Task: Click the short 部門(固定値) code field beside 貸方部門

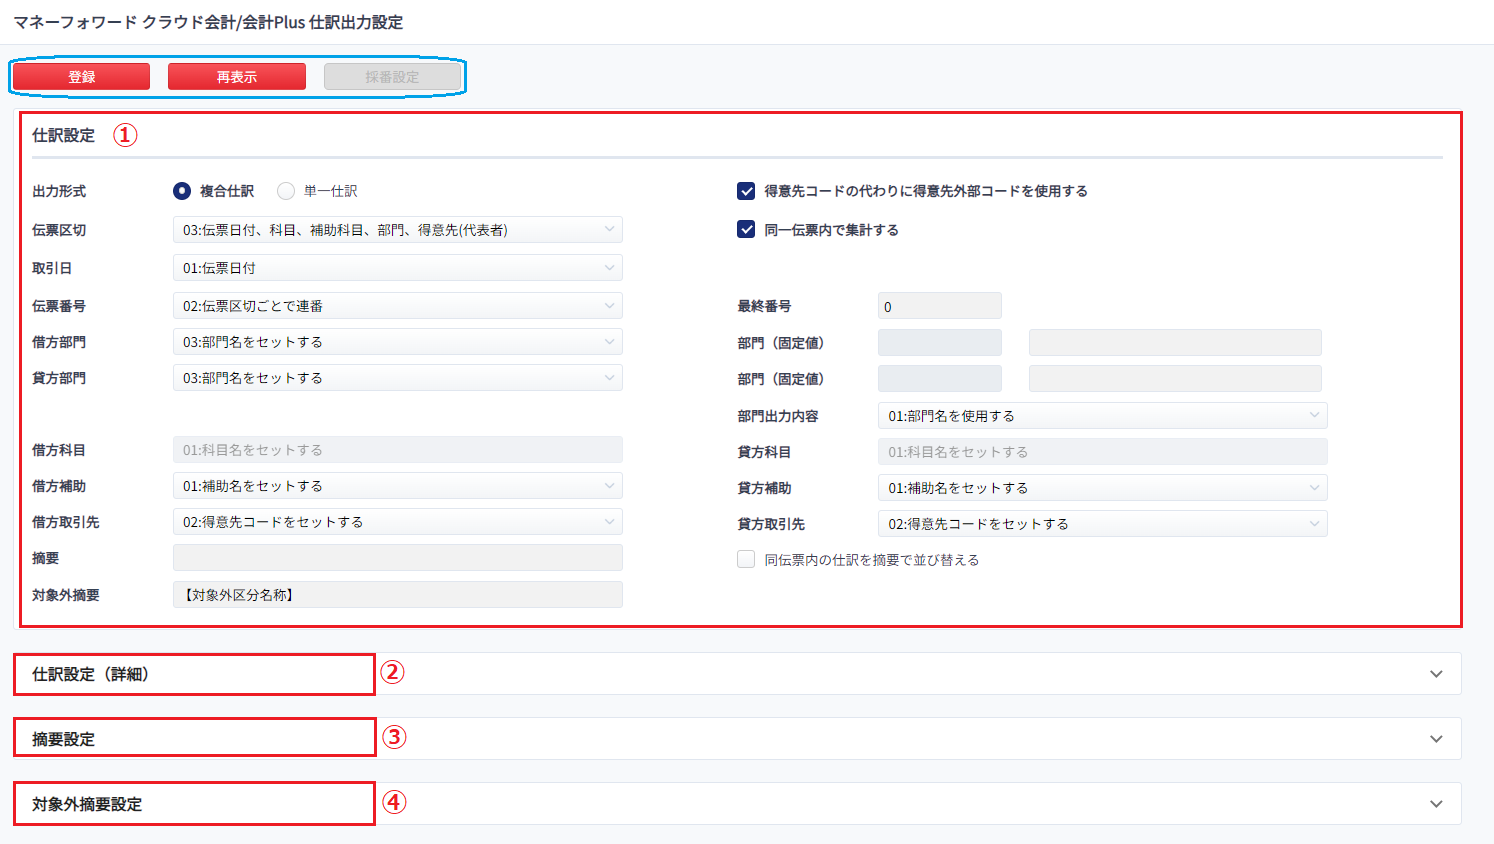Action: pyautogui.click(x=940, y=379)
